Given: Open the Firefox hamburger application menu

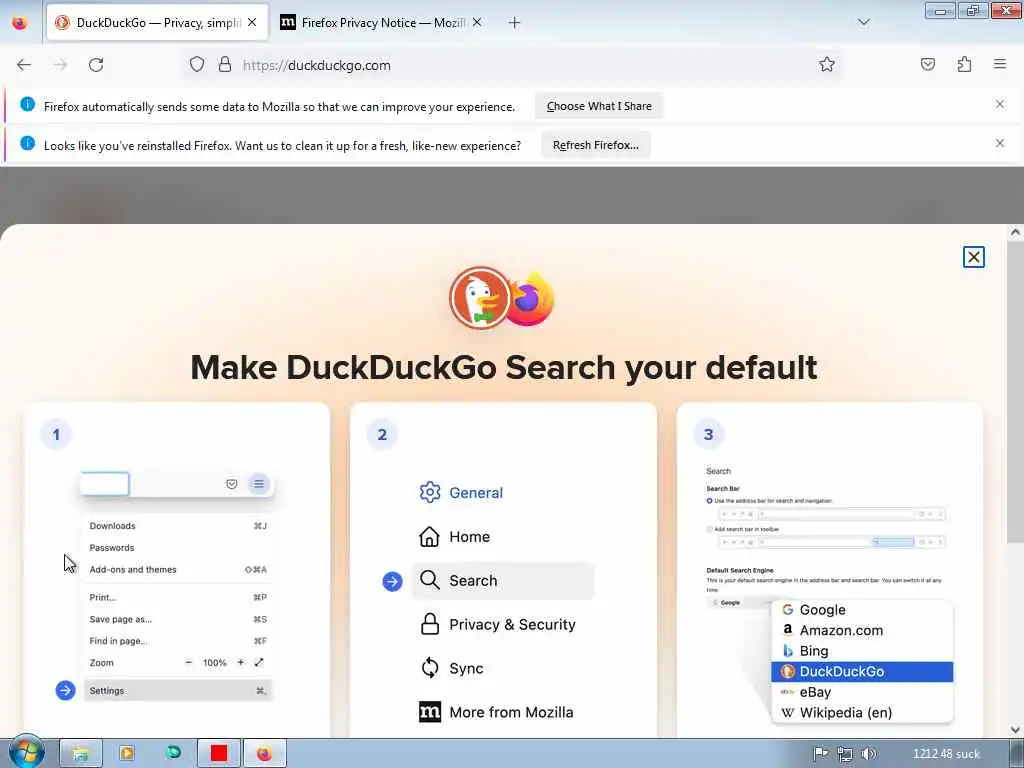Looking at the screenshot, I should (x=1000, y=64).
